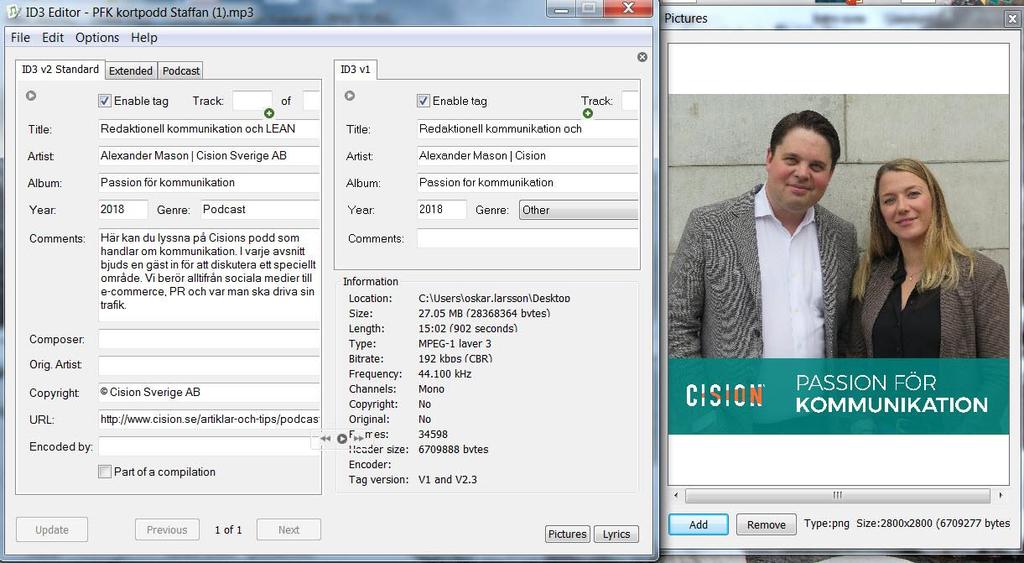Close the Pictures window
The width and height of the screenshot is (1024, 563).
[x=1013, y=19]
